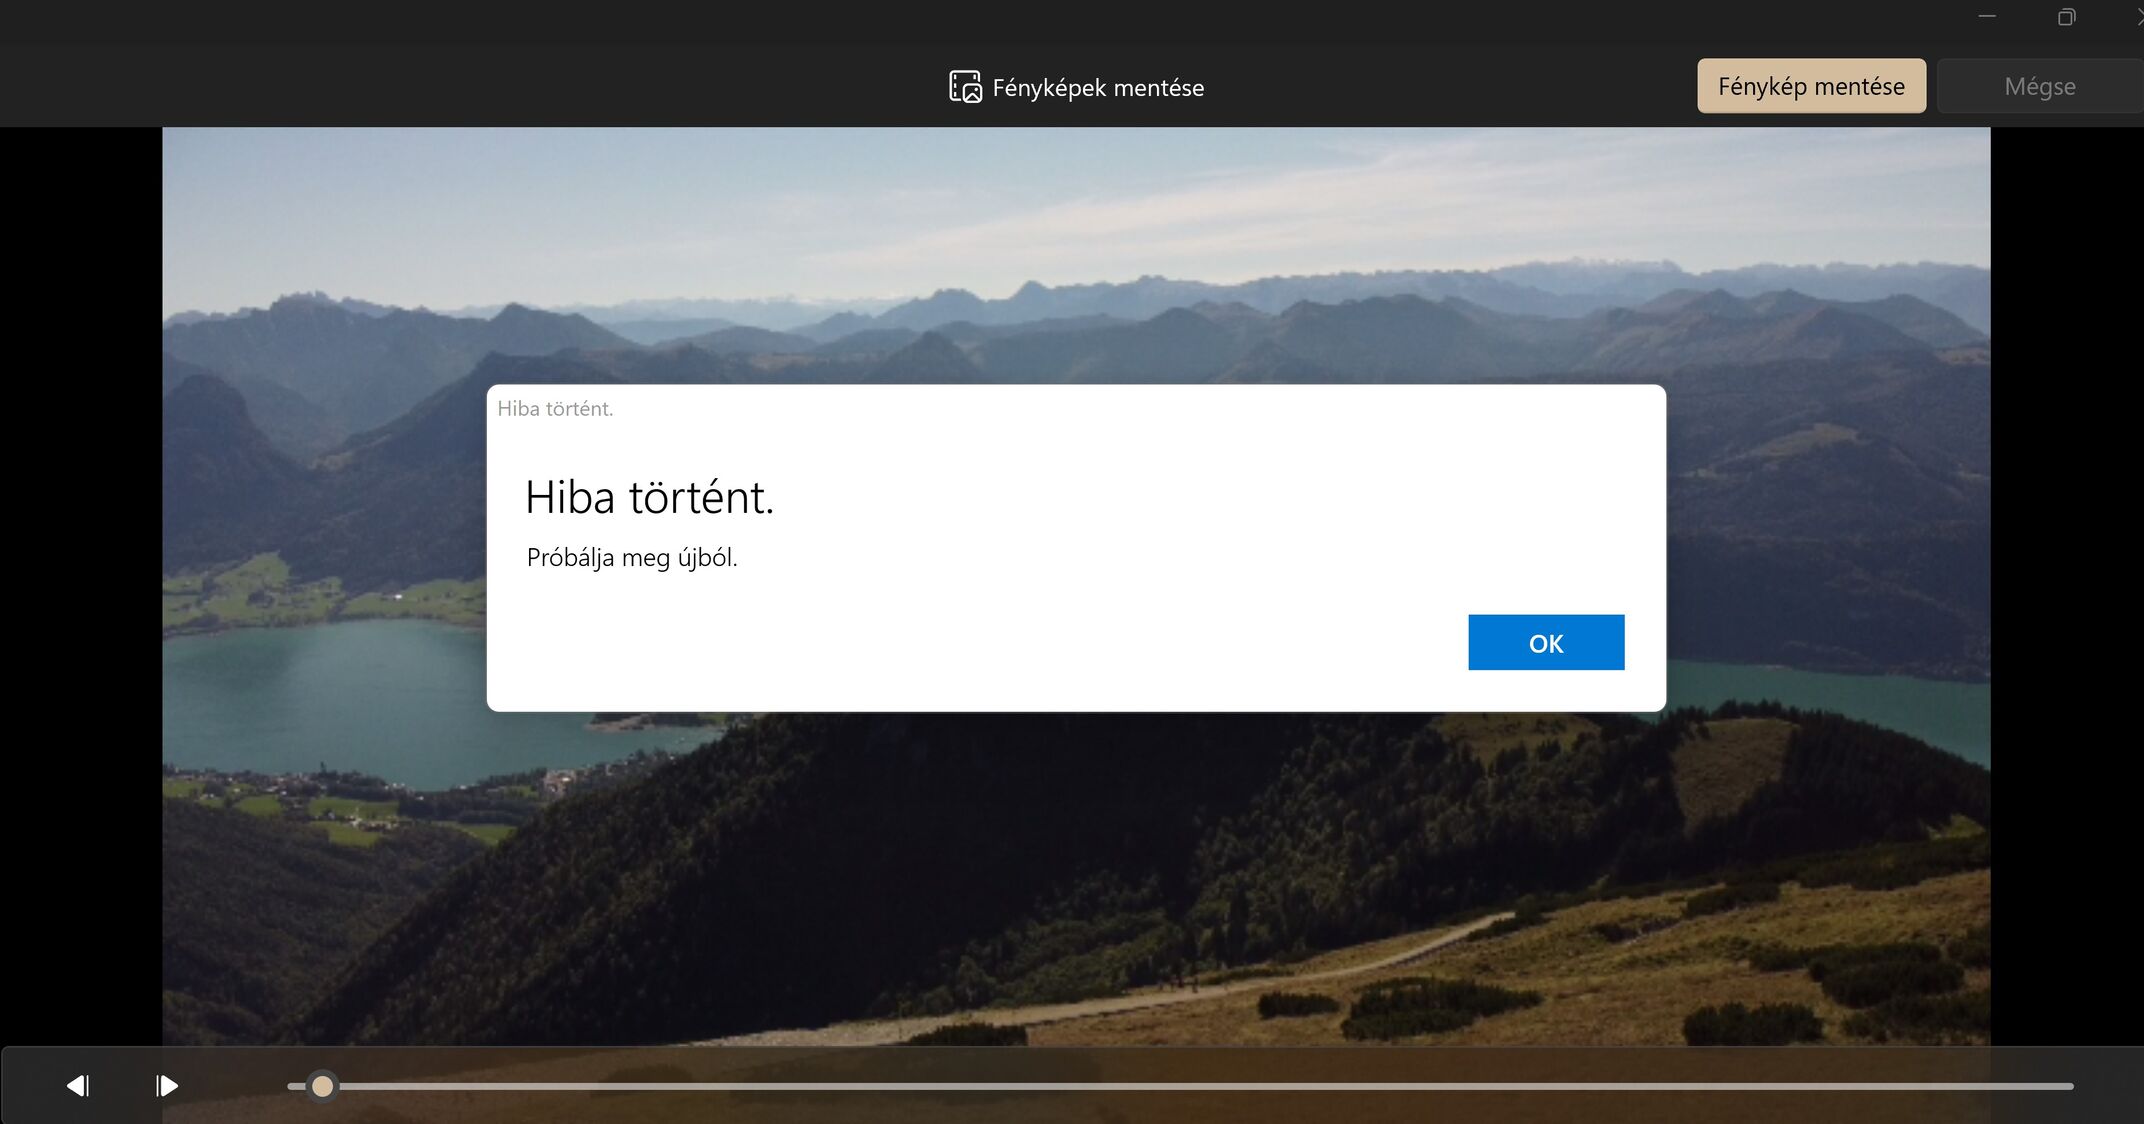This screenshot has height=1124, width=2144.
Task: Click the Fényképek mentése header icon
Action: pyautogui.click(x=965, y=87)
